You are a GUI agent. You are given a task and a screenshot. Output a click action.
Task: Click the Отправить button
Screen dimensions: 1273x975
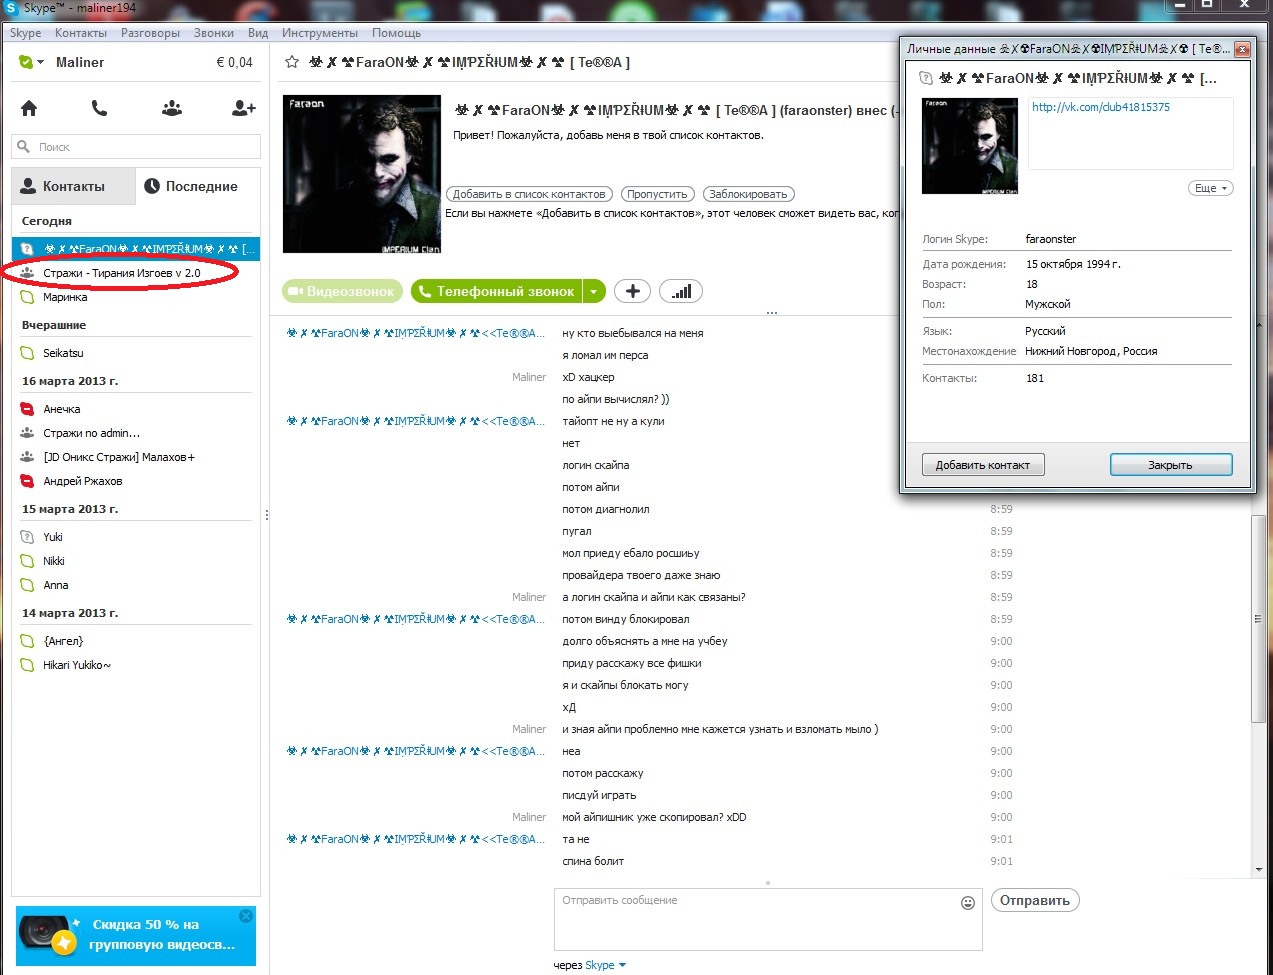[1035, 900]
